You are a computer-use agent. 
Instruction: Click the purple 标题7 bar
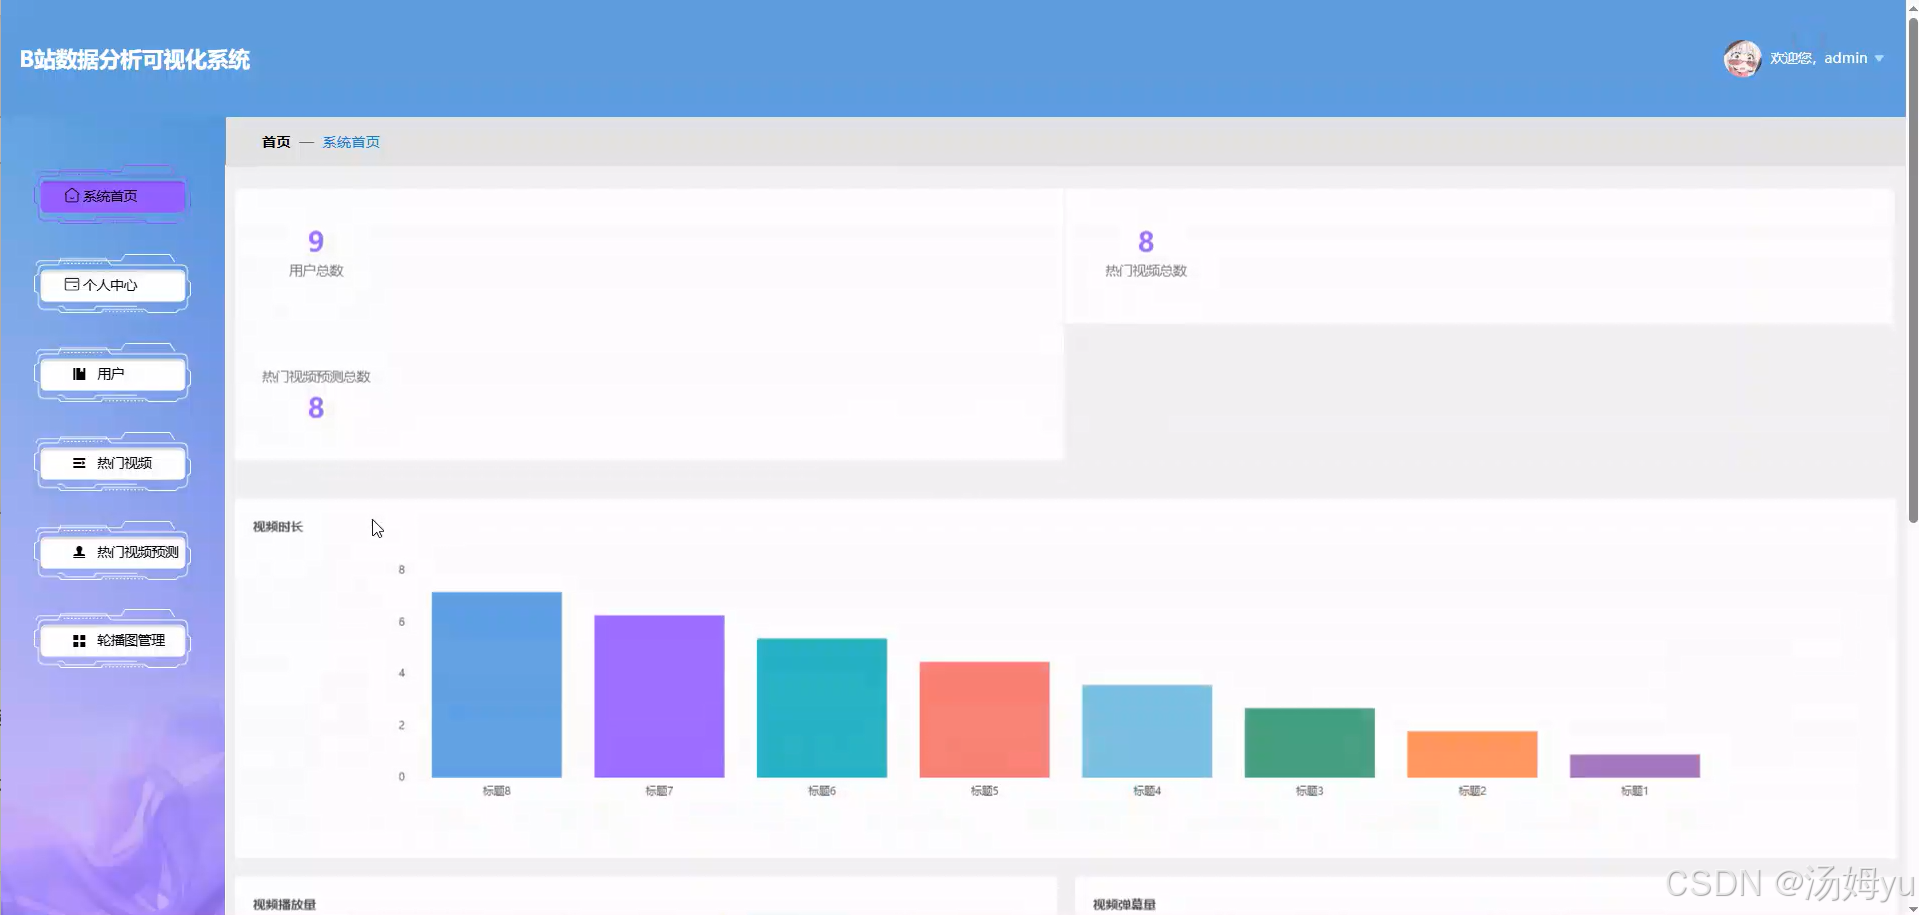point(659,696)
